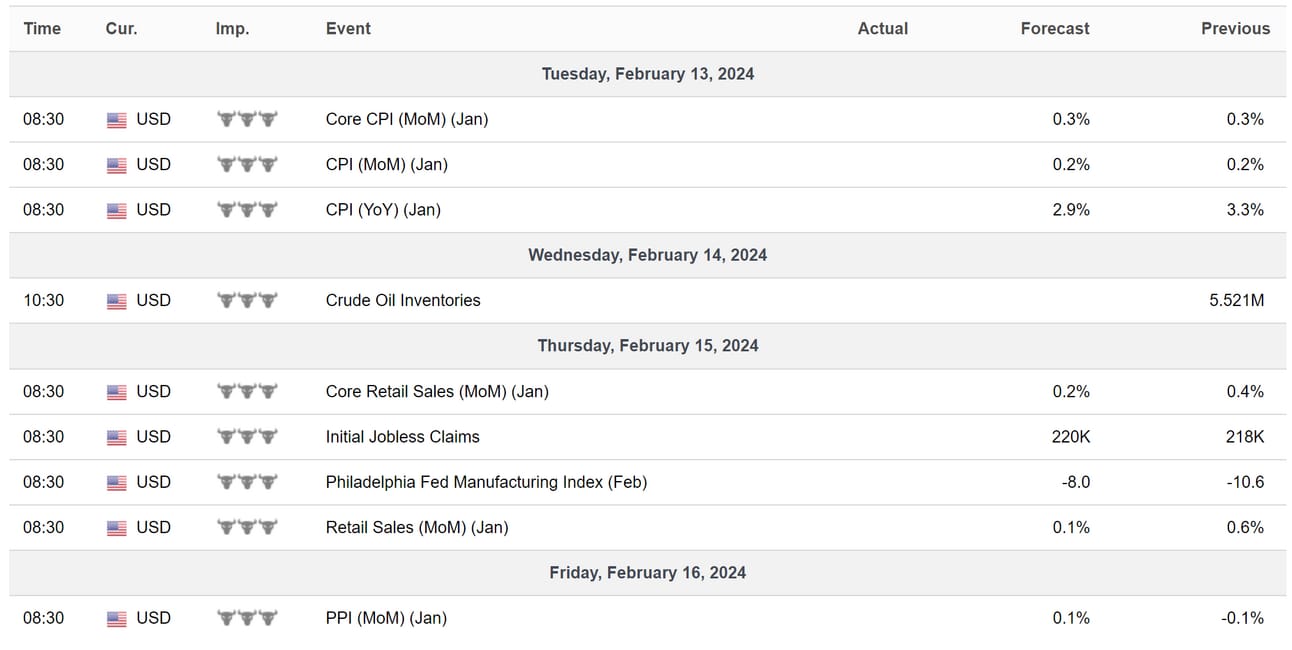The height and width of the screenshot is (650, 1292).
Task: Click the Time column header
Action: 42,29
